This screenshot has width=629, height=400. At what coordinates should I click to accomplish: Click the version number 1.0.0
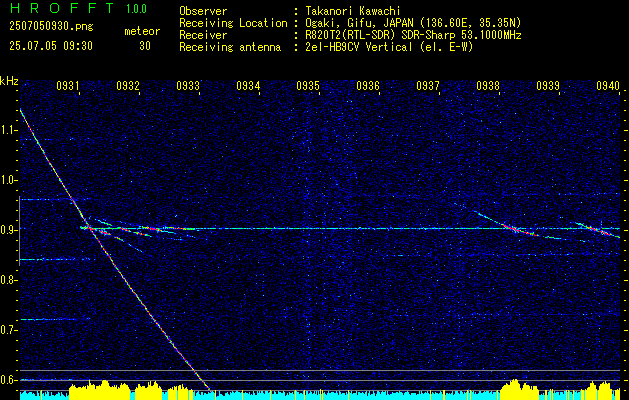136,9
